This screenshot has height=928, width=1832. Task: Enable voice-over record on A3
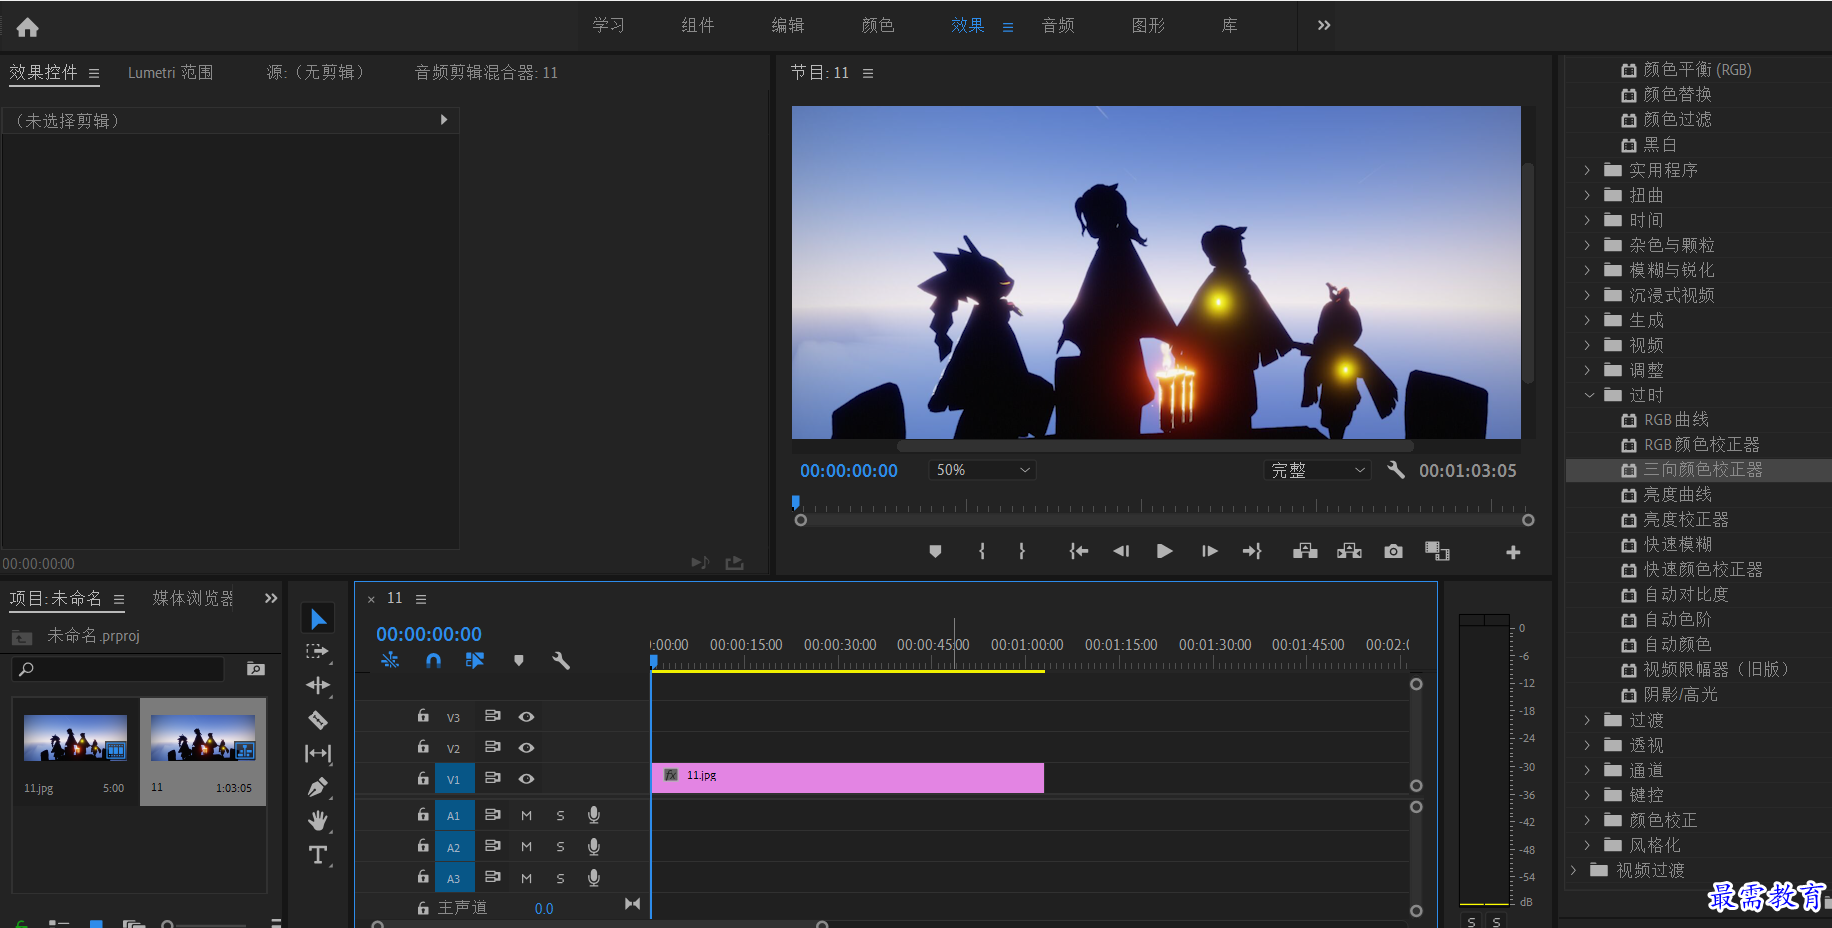[594, 878]
